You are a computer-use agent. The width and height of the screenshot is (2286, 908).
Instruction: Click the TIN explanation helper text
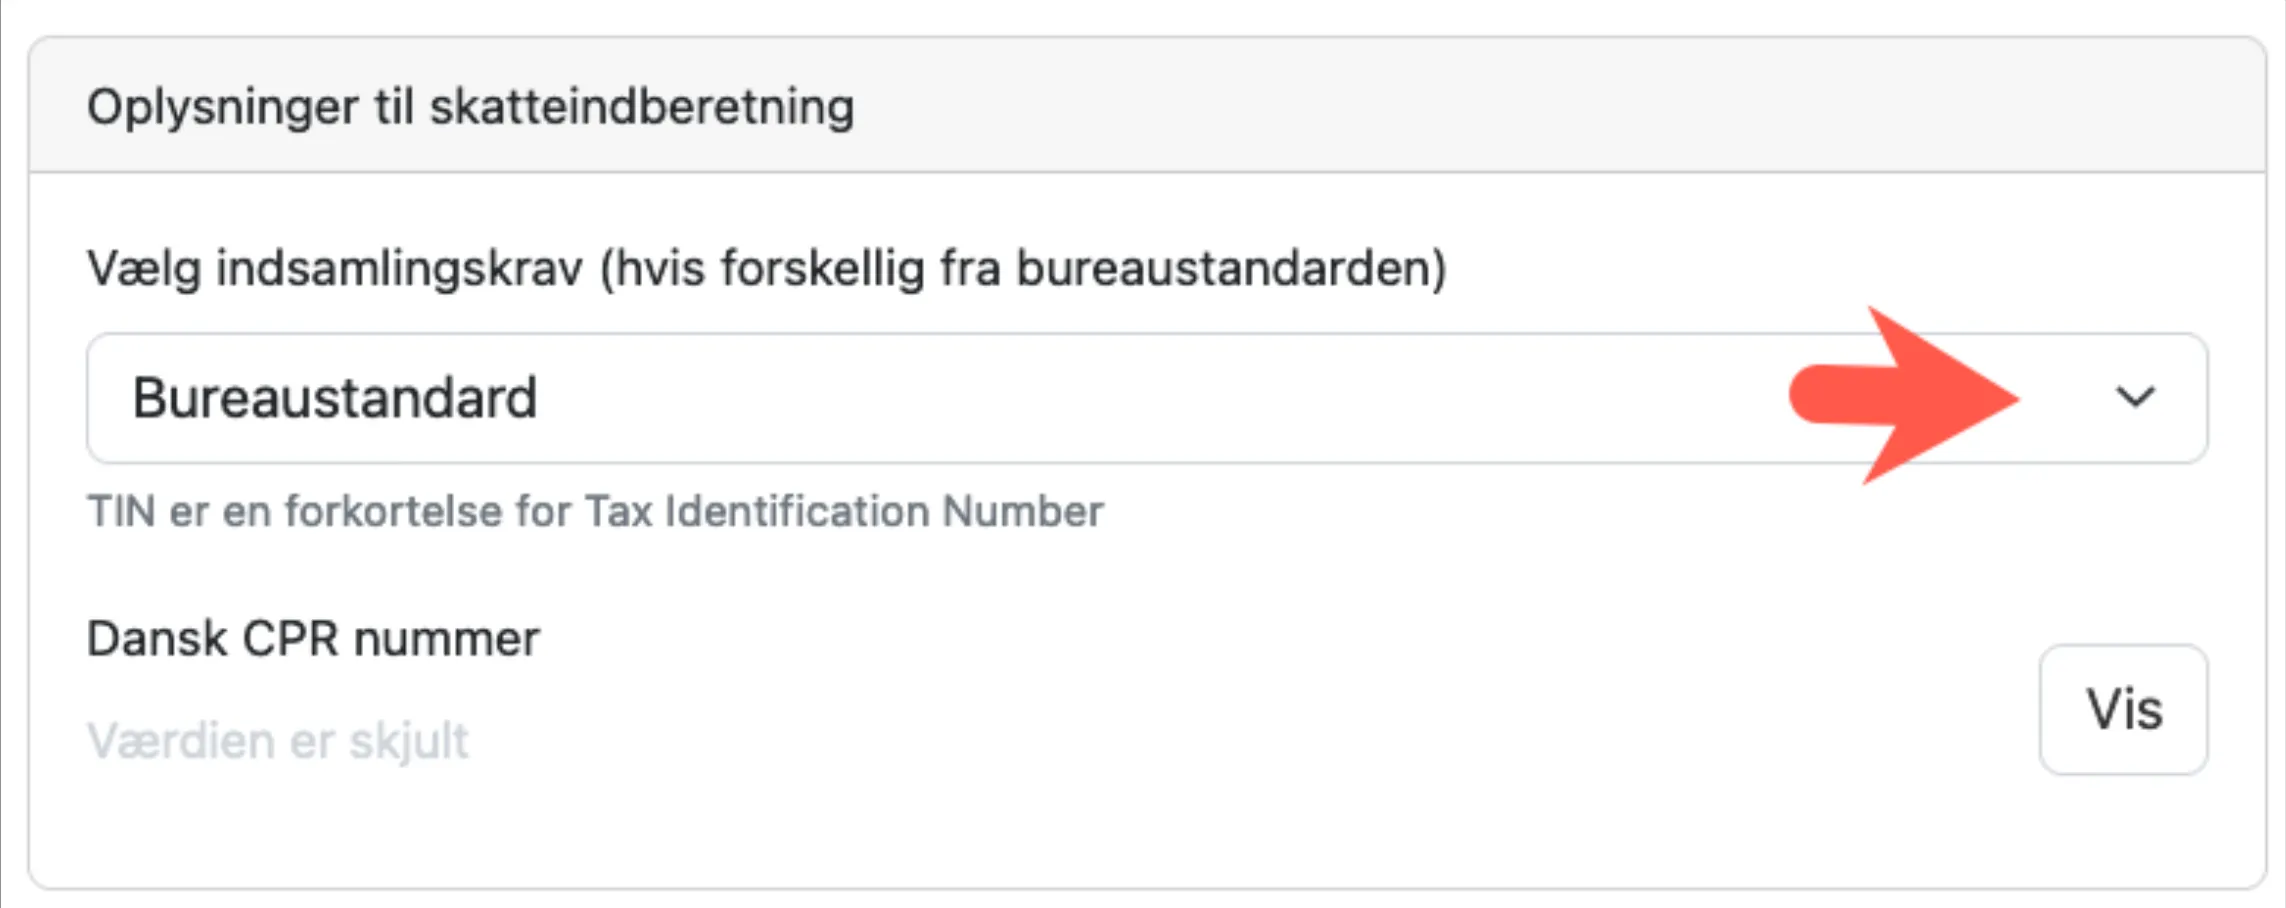tap(596, 511)
